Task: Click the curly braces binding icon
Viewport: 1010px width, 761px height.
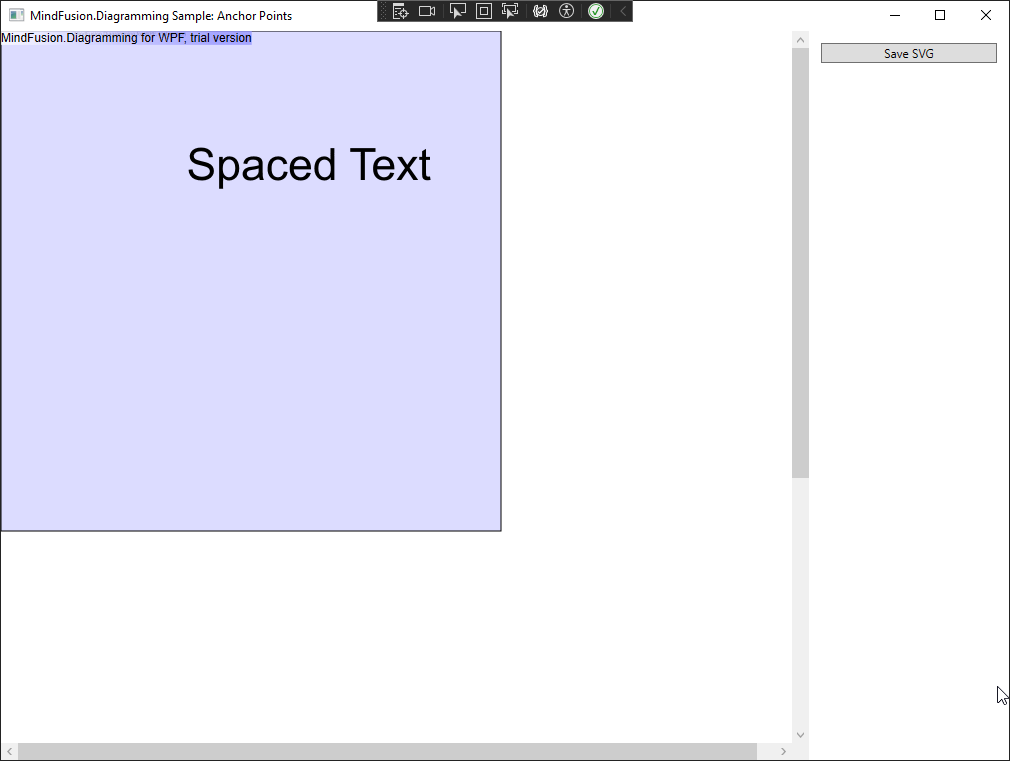Action: [x=540, y=11]
